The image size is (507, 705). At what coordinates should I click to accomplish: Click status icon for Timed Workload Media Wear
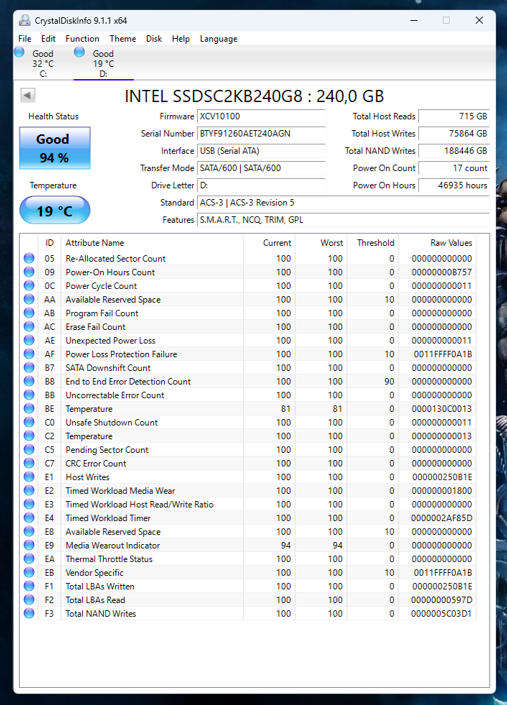29,490
